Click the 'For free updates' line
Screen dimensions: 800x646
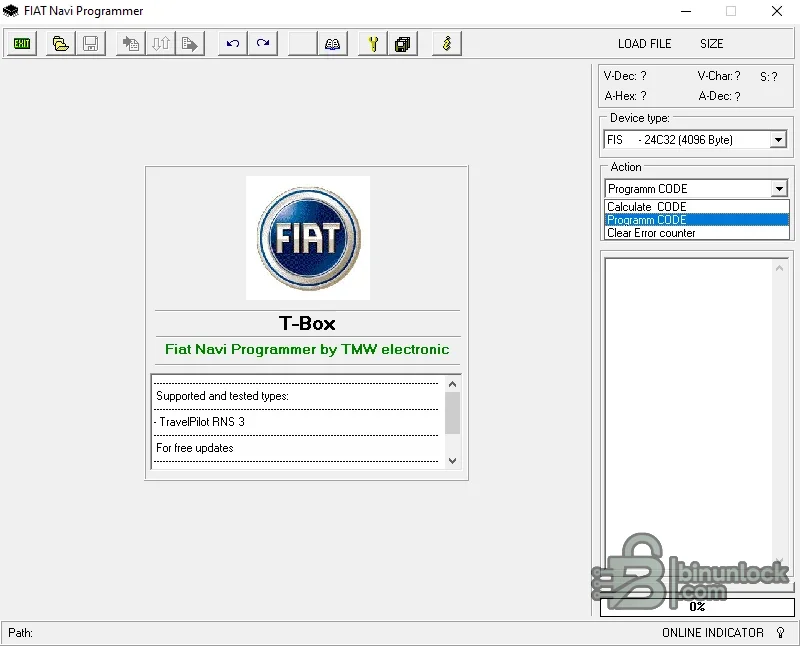pyautogui.click(x=195, y=448)
